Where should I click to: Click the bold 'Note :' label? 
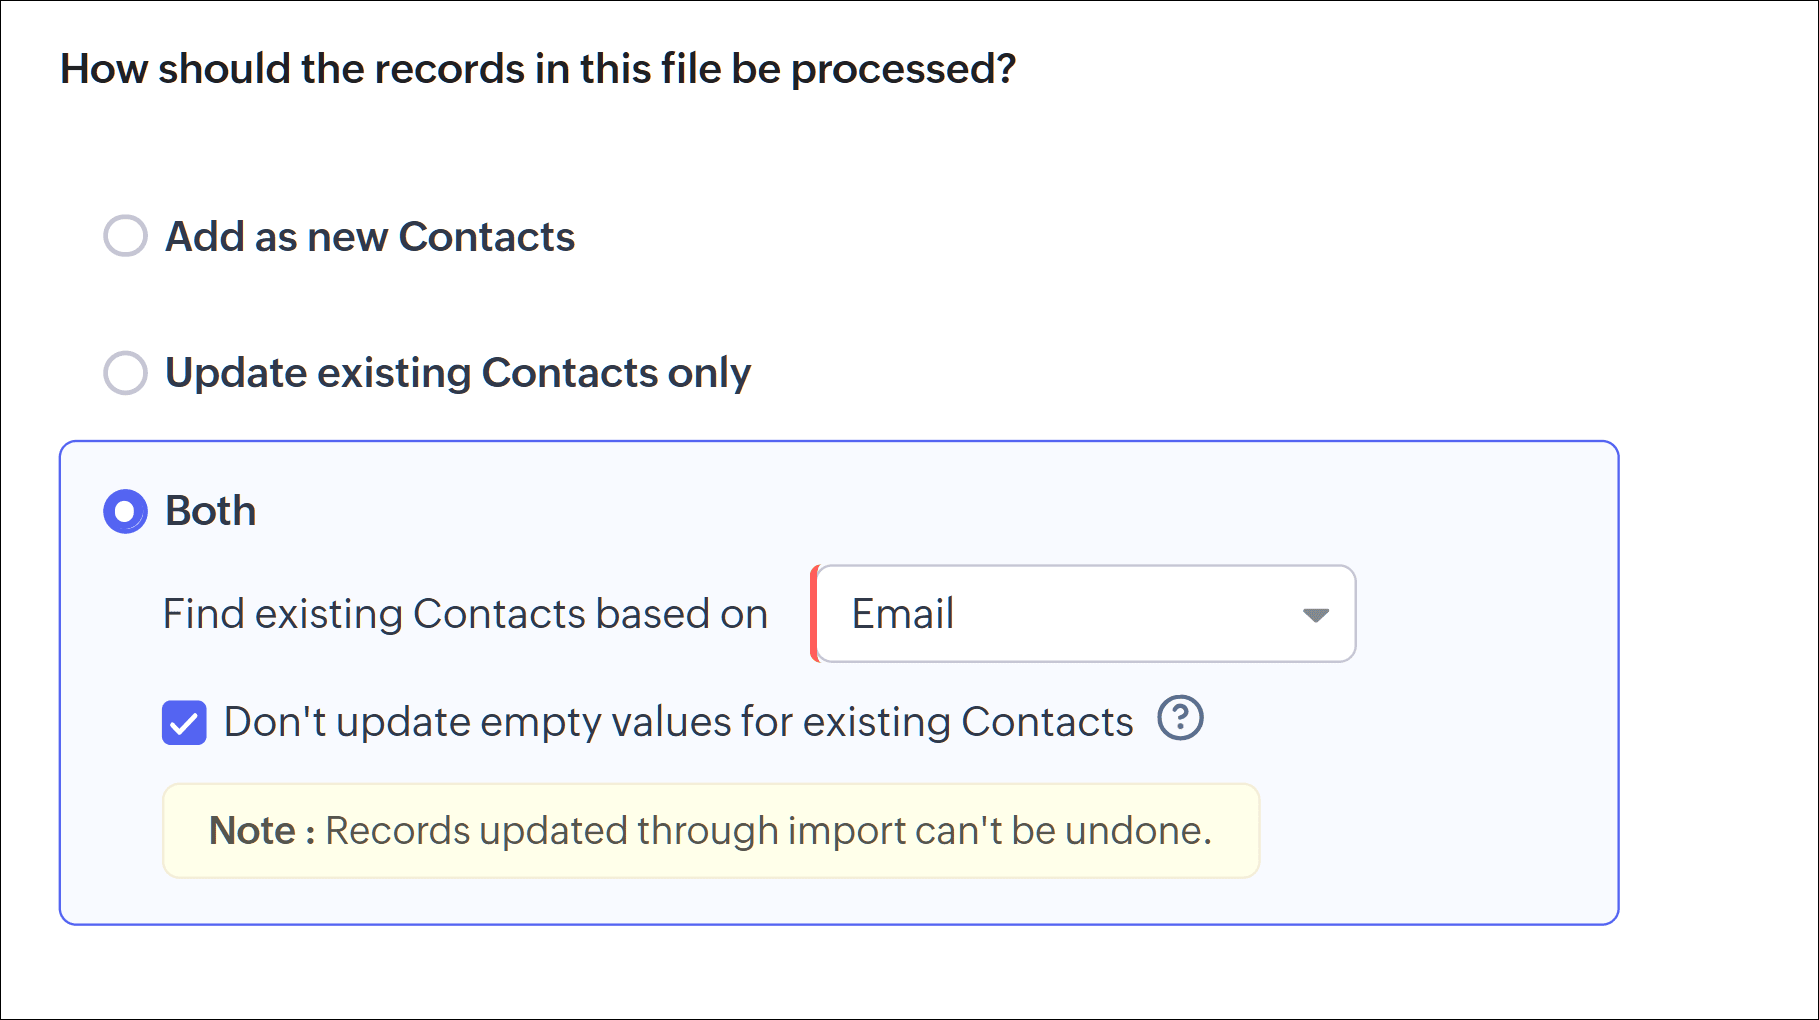tap(262, 831)
